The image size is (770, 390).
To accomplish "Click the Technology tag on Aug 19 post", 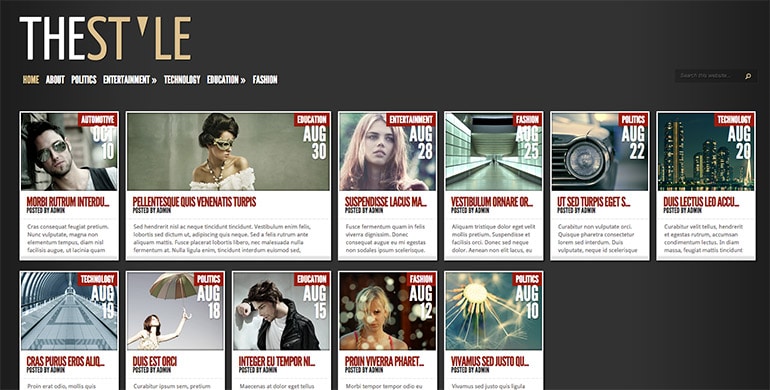I will (x=97, y=279).
